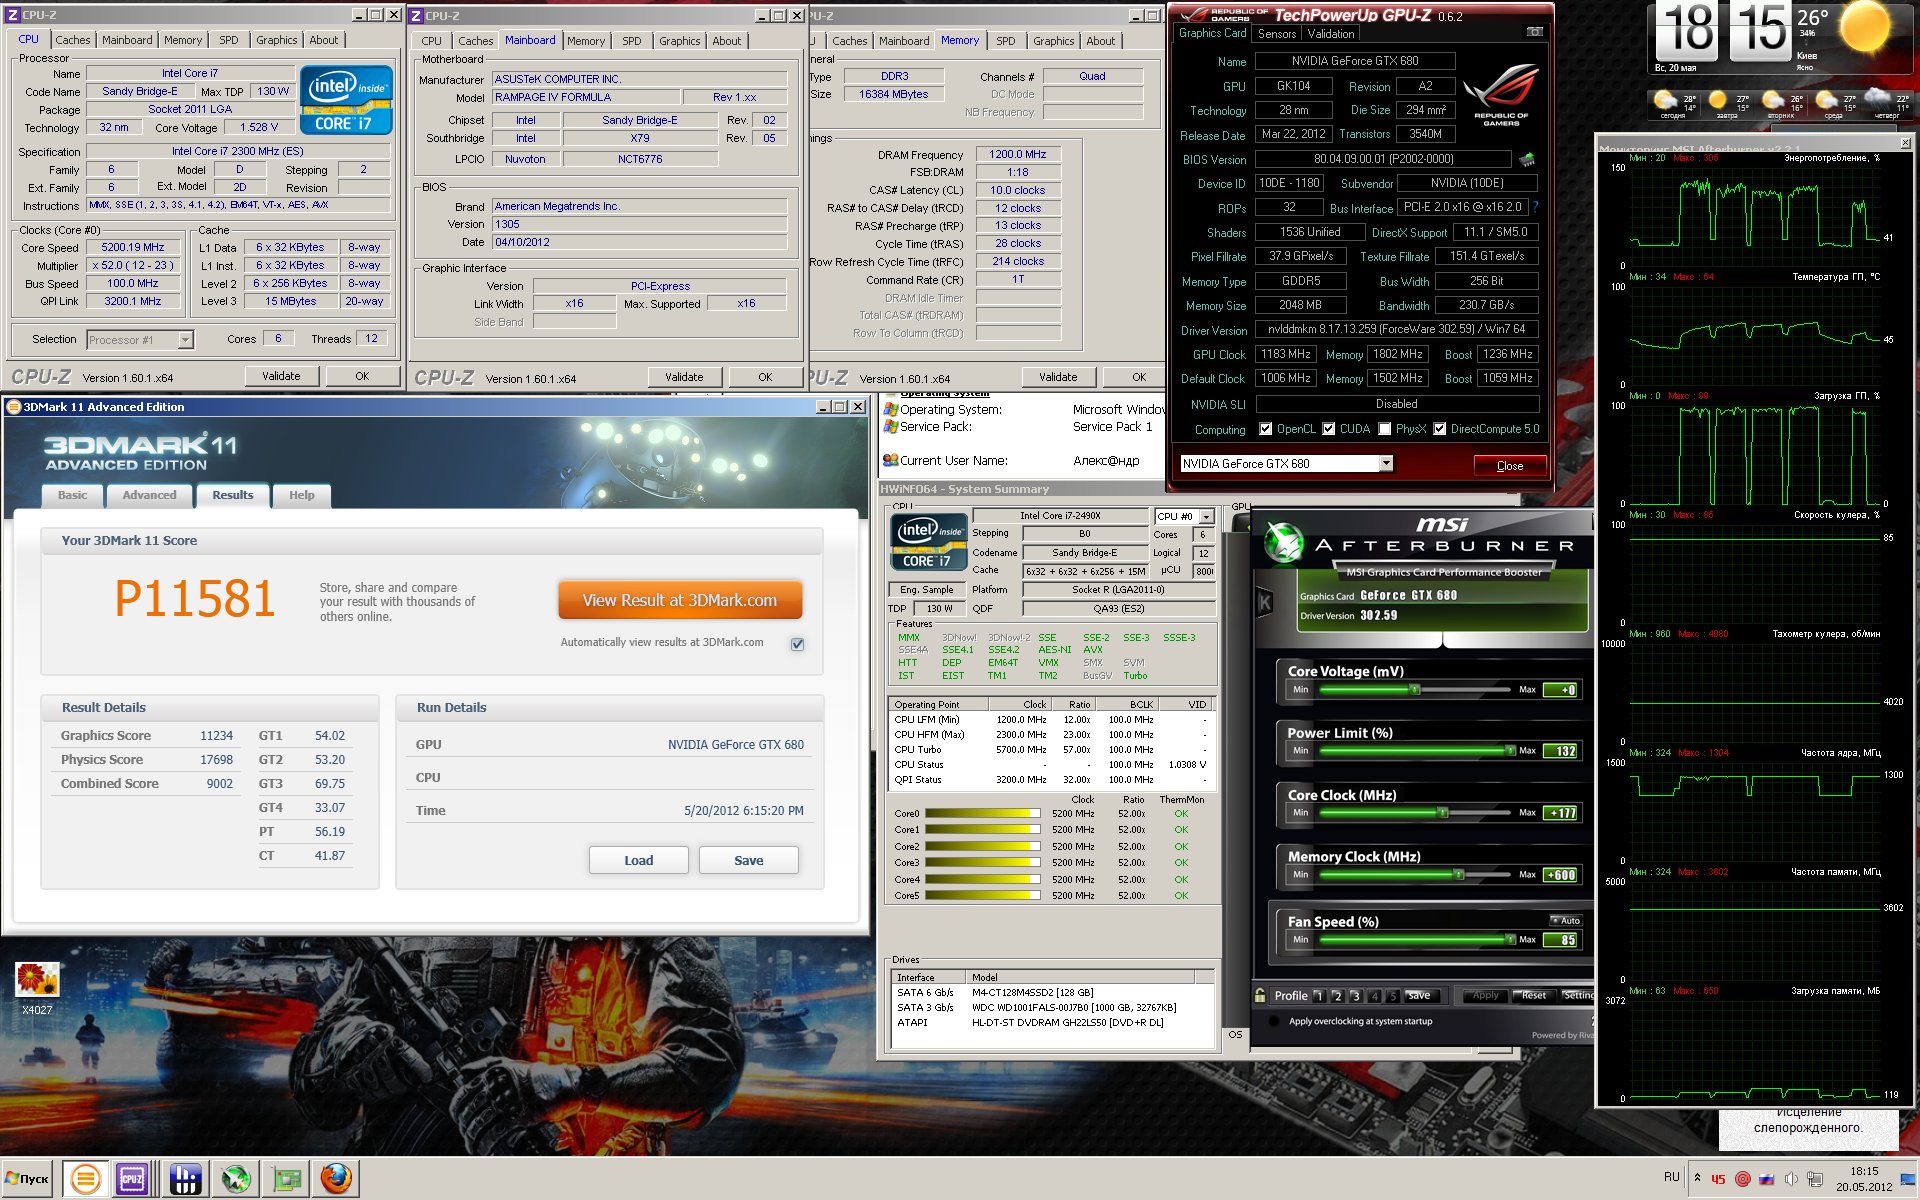Uncheck automatically view results at 3DMark.com
This screenshot has width=1920, height=1200.
point(797,644)
